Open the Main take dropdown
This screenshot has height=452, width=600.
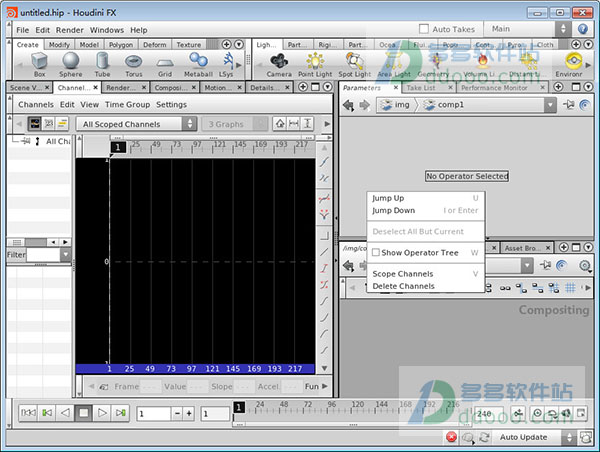(x=527, y=29)
